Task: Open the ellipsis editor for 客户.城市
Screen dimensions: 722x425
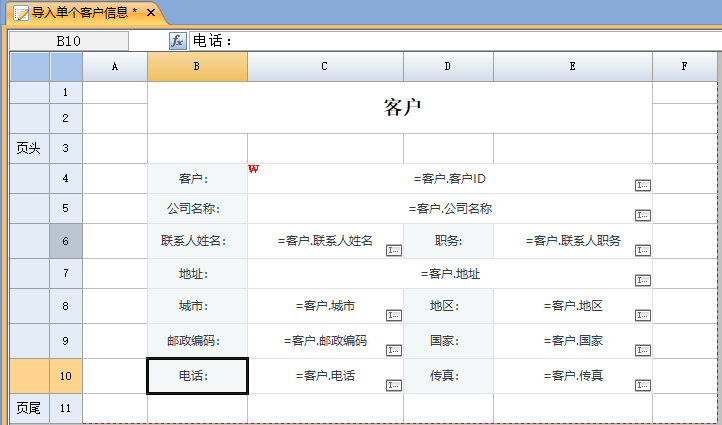Action: [x=394, y=315]
